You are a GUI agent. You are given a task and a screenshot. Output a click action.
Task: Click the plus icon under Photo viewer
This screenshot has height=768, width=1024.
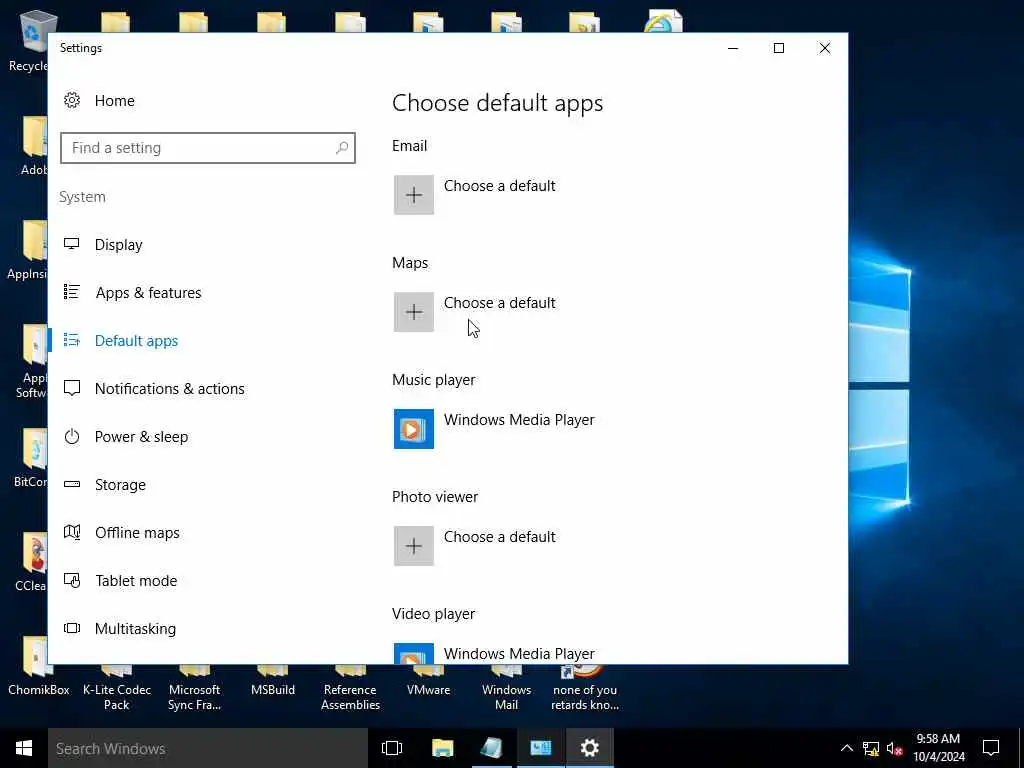click(414, 545)
